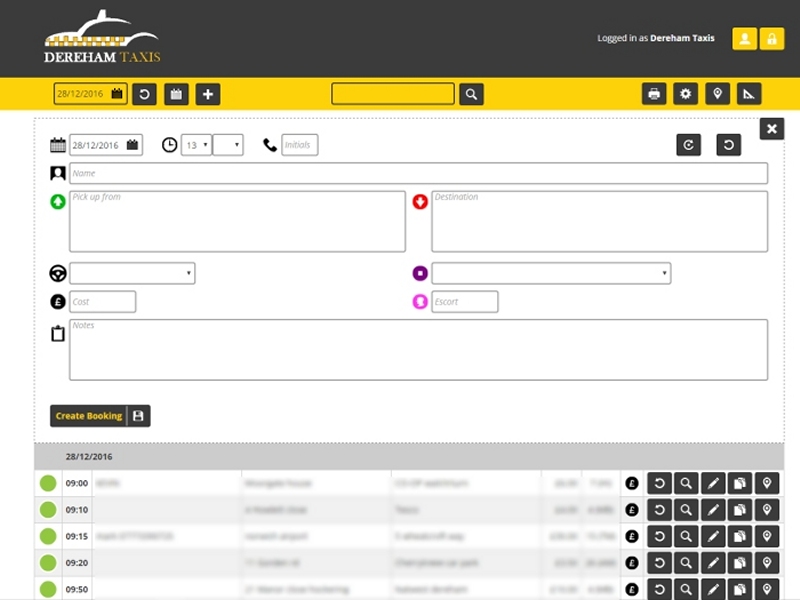Click the Pick up from text area

click(x=237, y=222)
